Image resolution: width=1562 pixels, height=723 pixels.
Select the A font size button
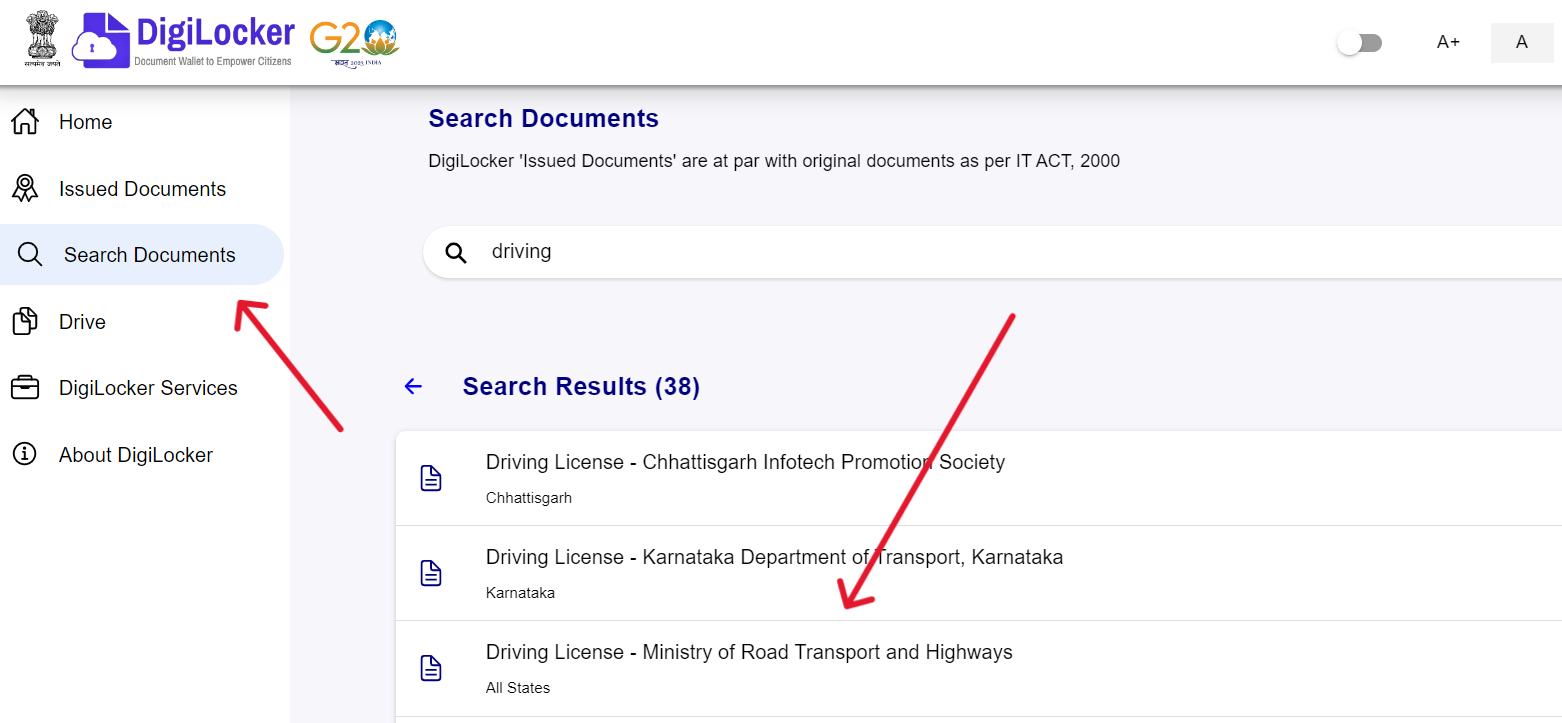[x=1521, y=42]
